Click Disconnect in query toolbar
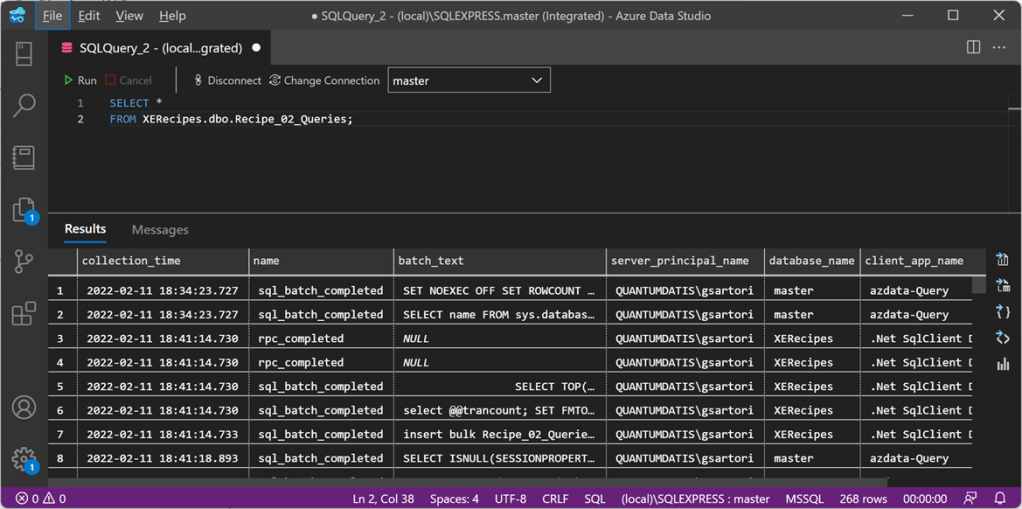Viewport: 1022px width, 509px height. [227, 80]
